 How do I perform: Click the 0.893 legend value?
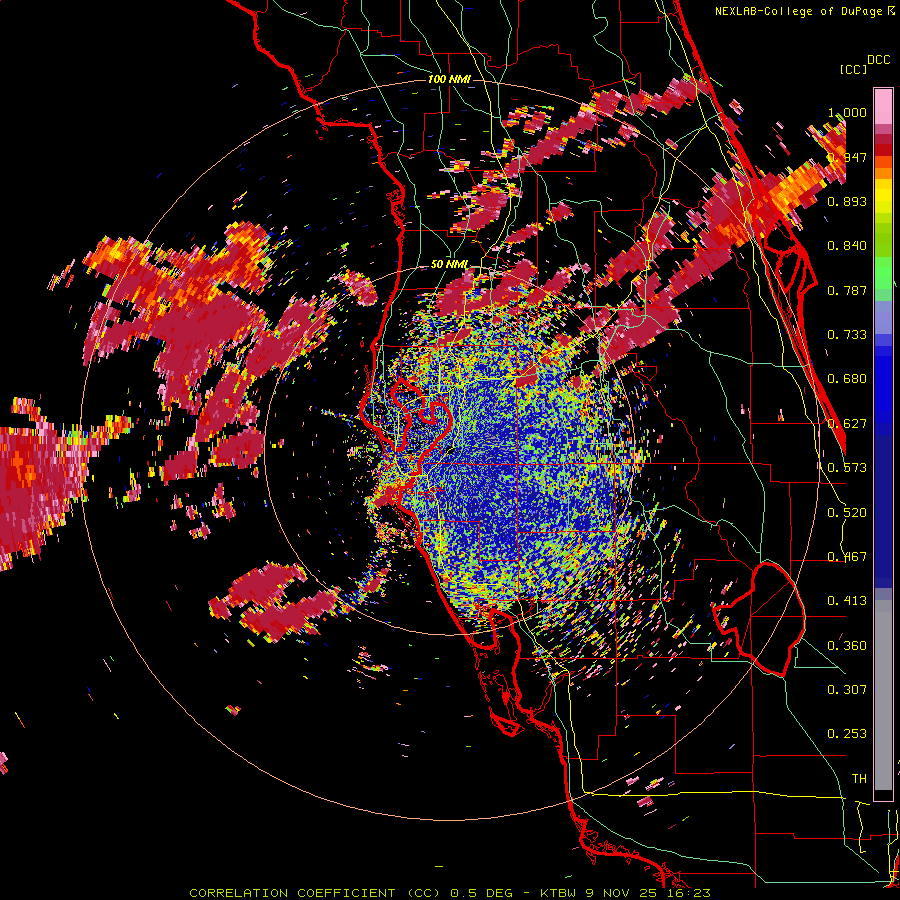847,201
